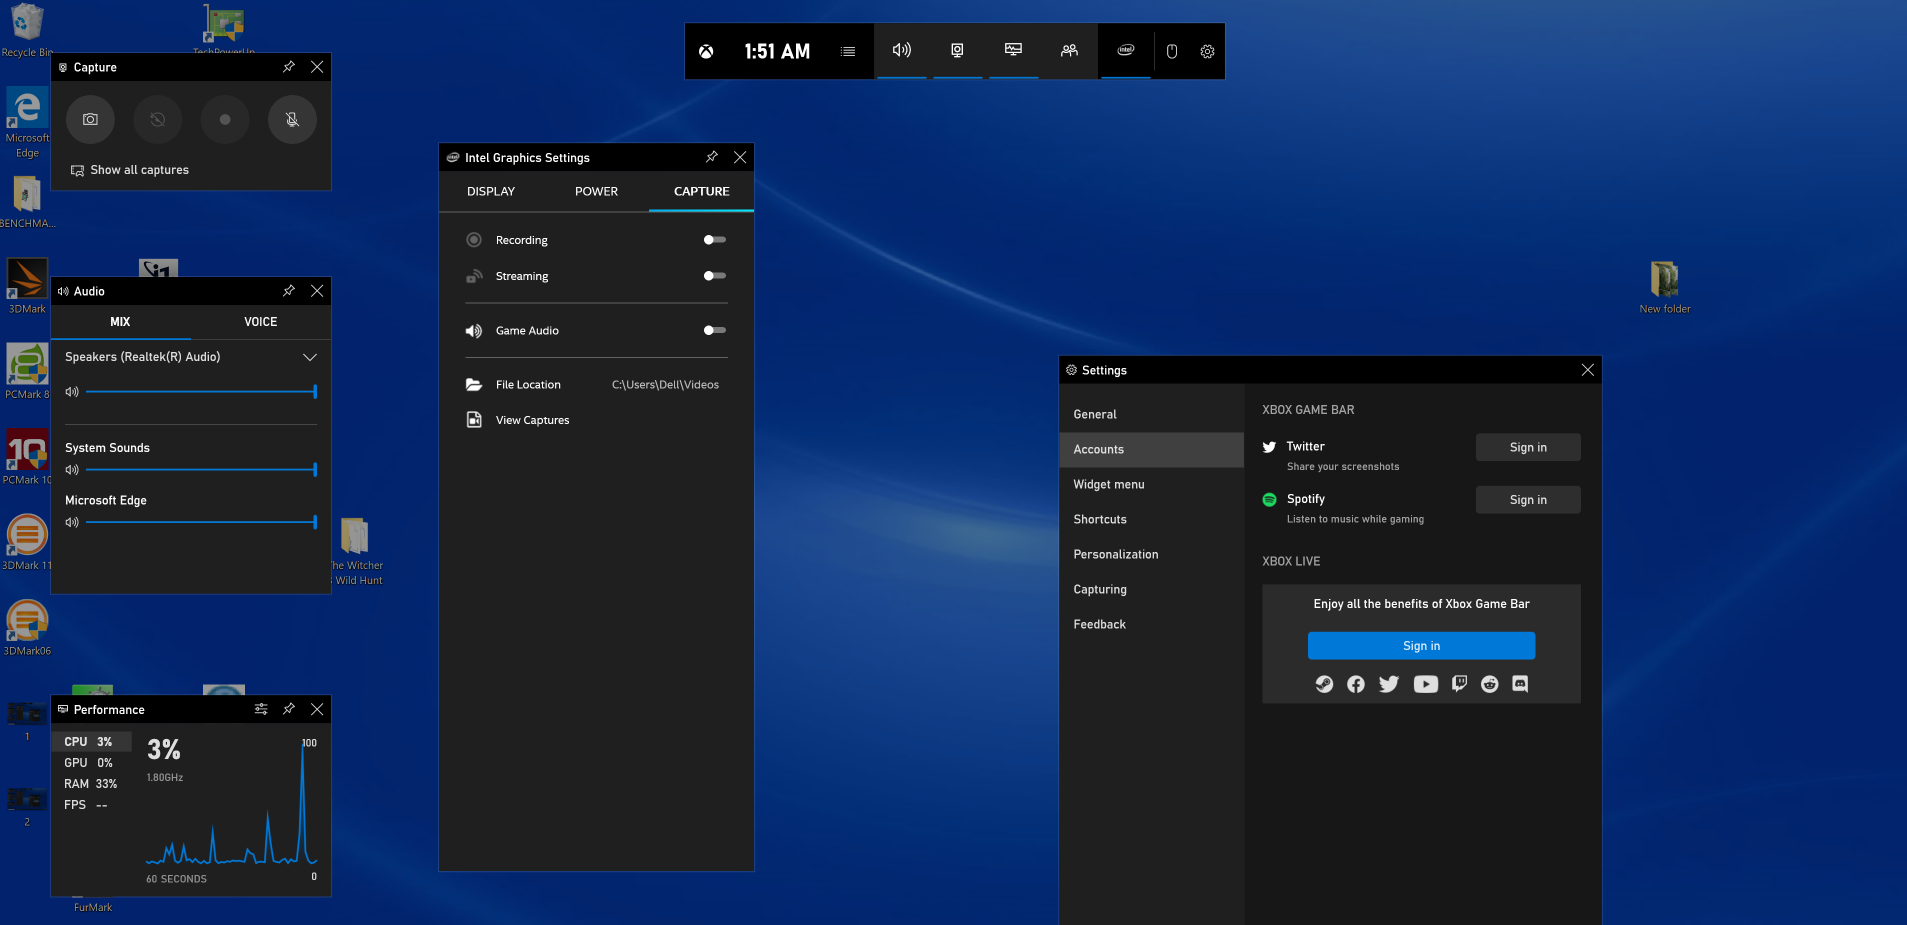Toggle the Recording switch
This screenshot has width=1907, height=925.
click(715, 240)
